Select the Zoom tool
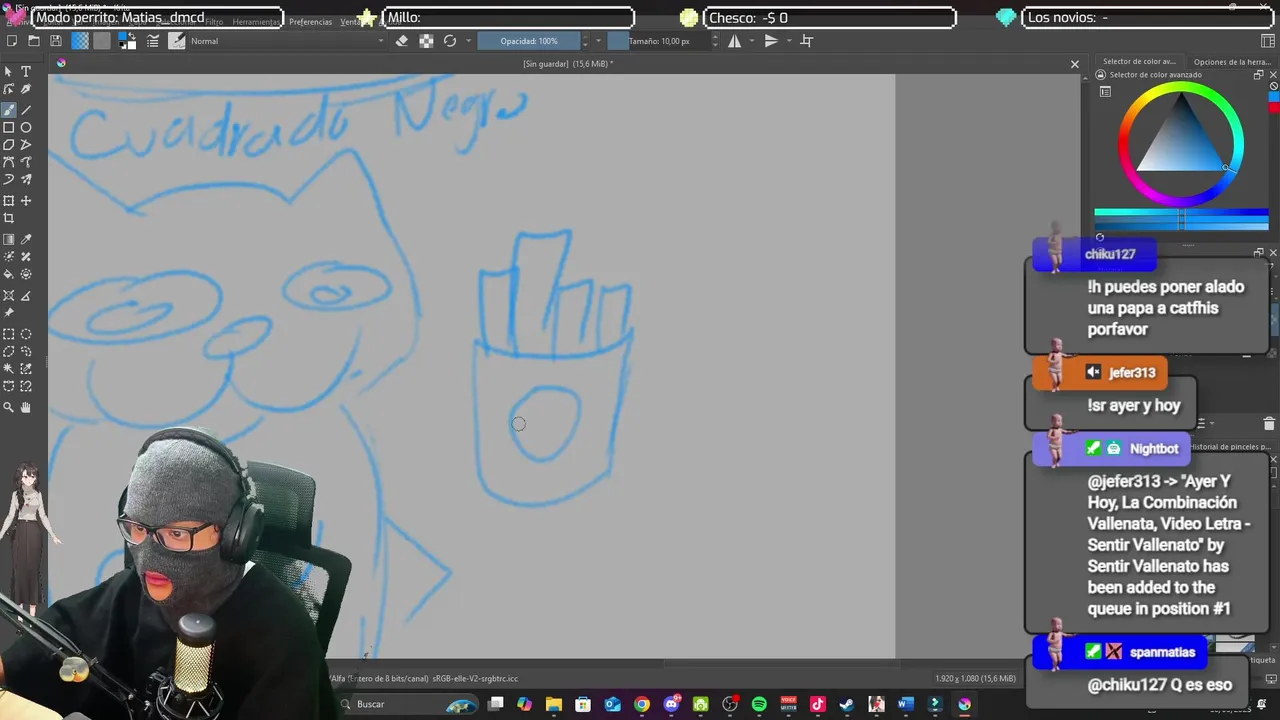Viewport: 1280px width, 720px height. click(x=9, y=407)
